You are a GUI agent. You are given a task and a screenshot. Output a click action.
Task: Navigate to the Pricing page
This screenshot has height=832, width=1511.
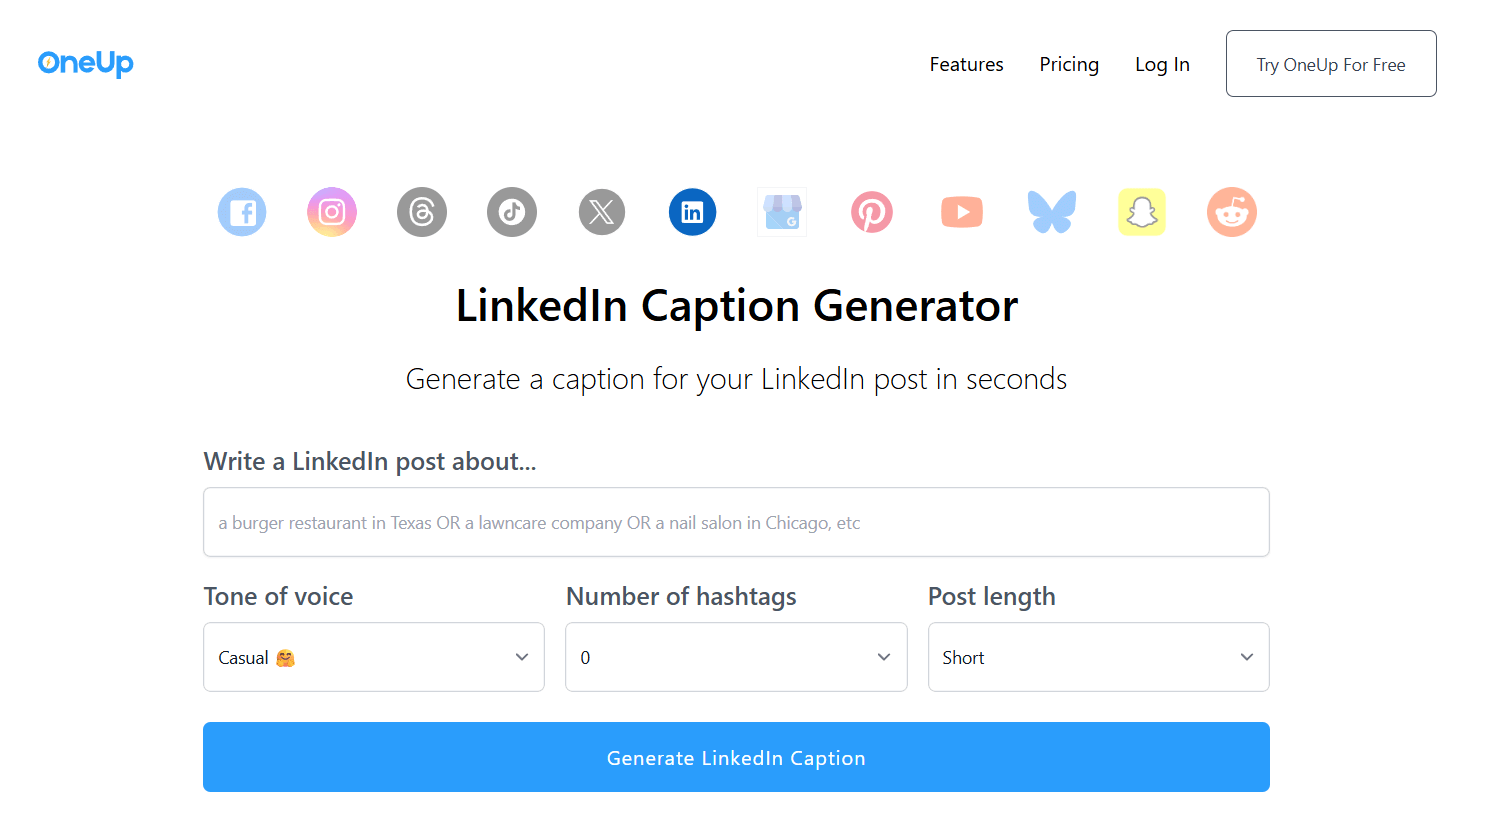pos(1069,63)
